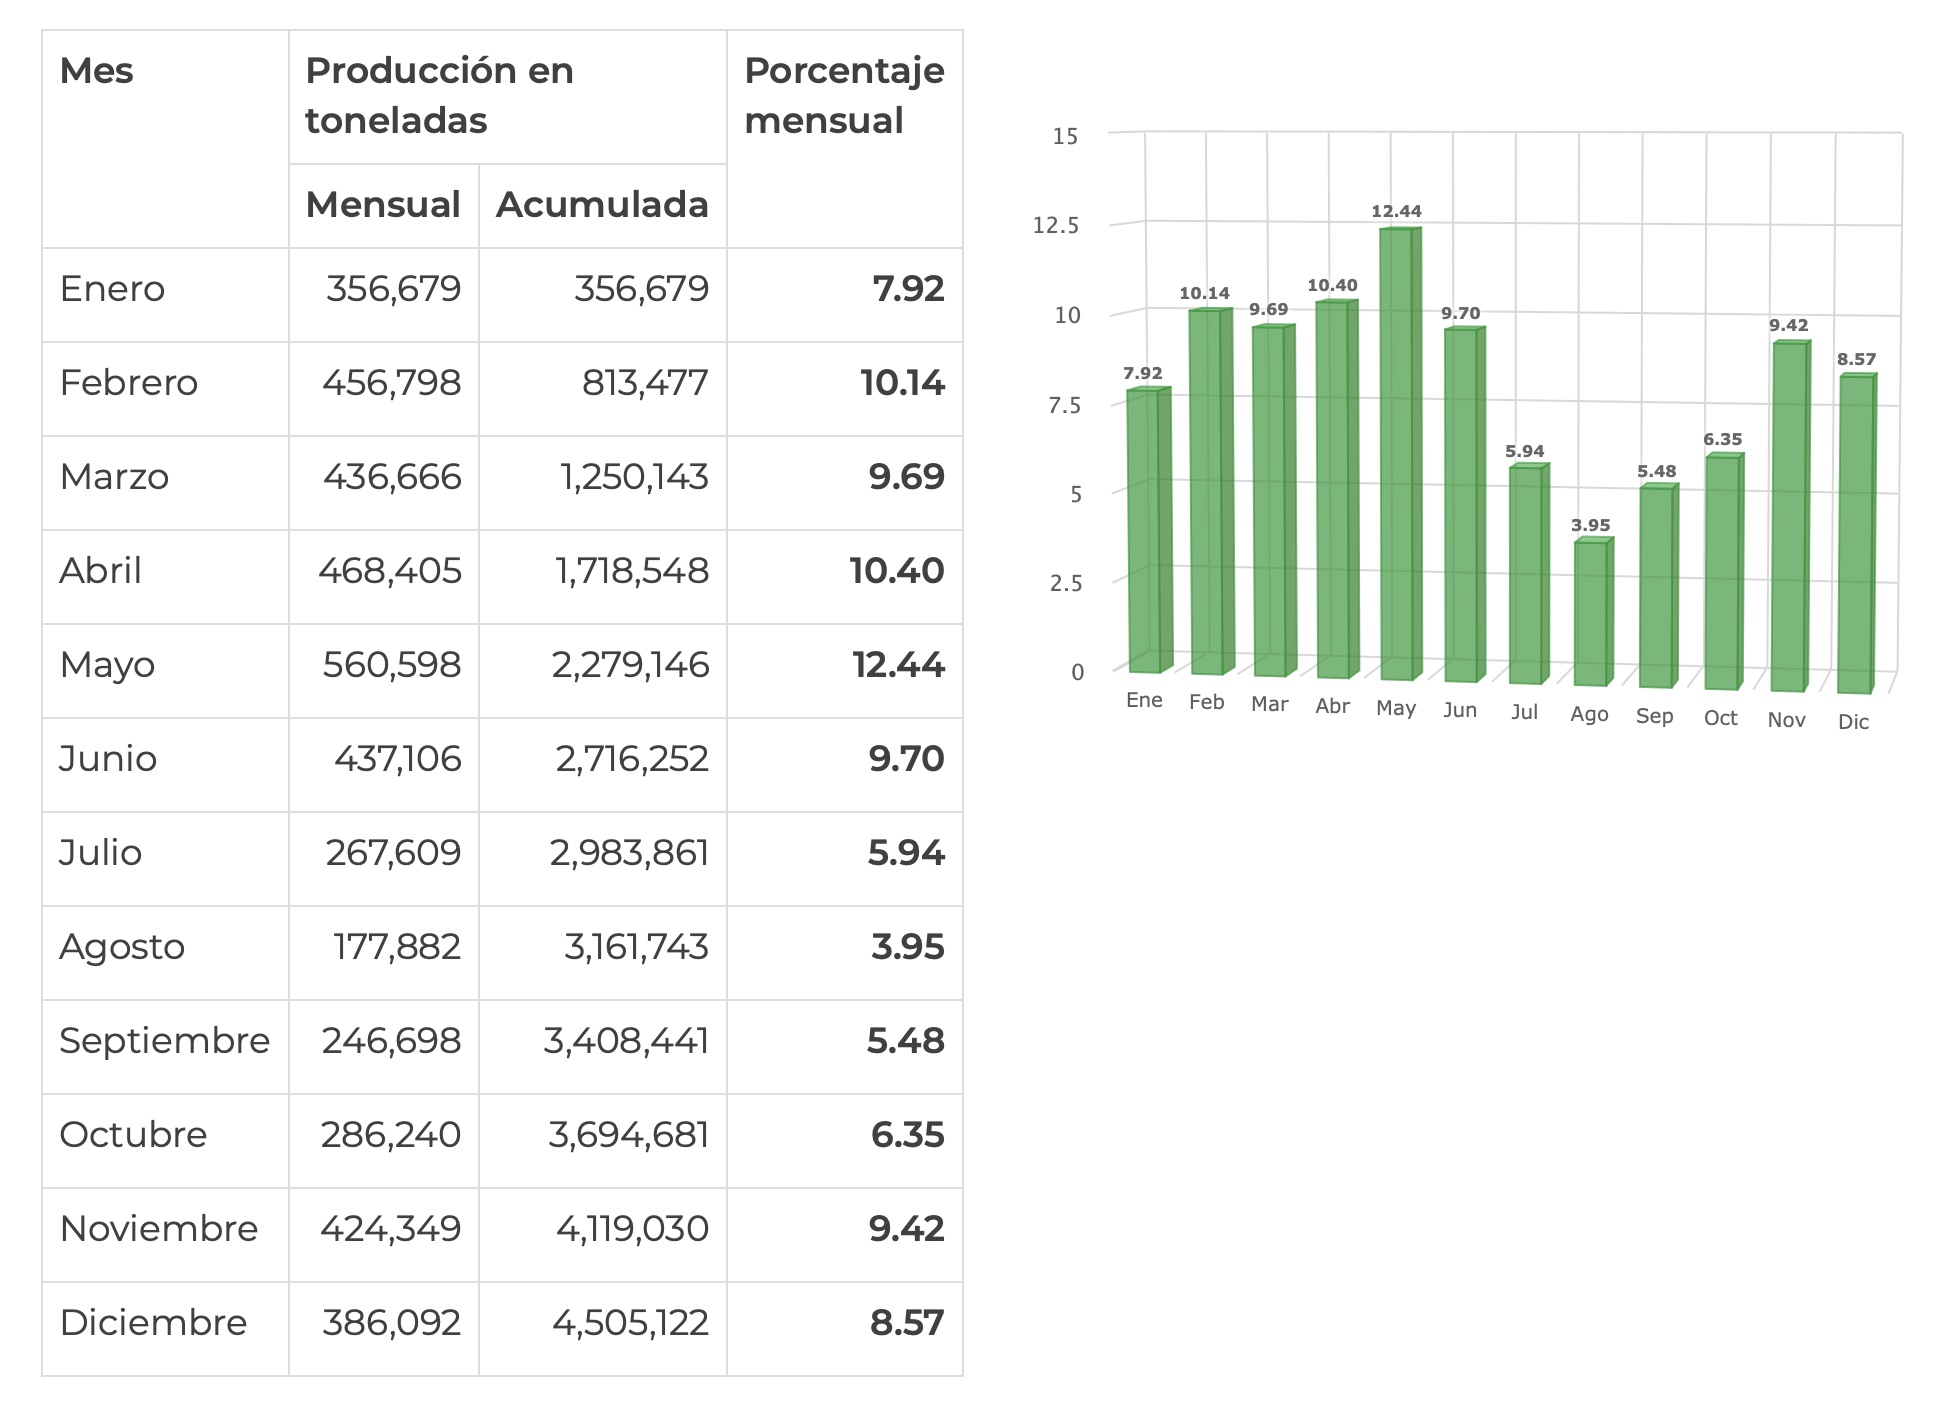Select the Septiembre row label
Screen dimensions: 1944x1426
click(x=165, y=1041)
